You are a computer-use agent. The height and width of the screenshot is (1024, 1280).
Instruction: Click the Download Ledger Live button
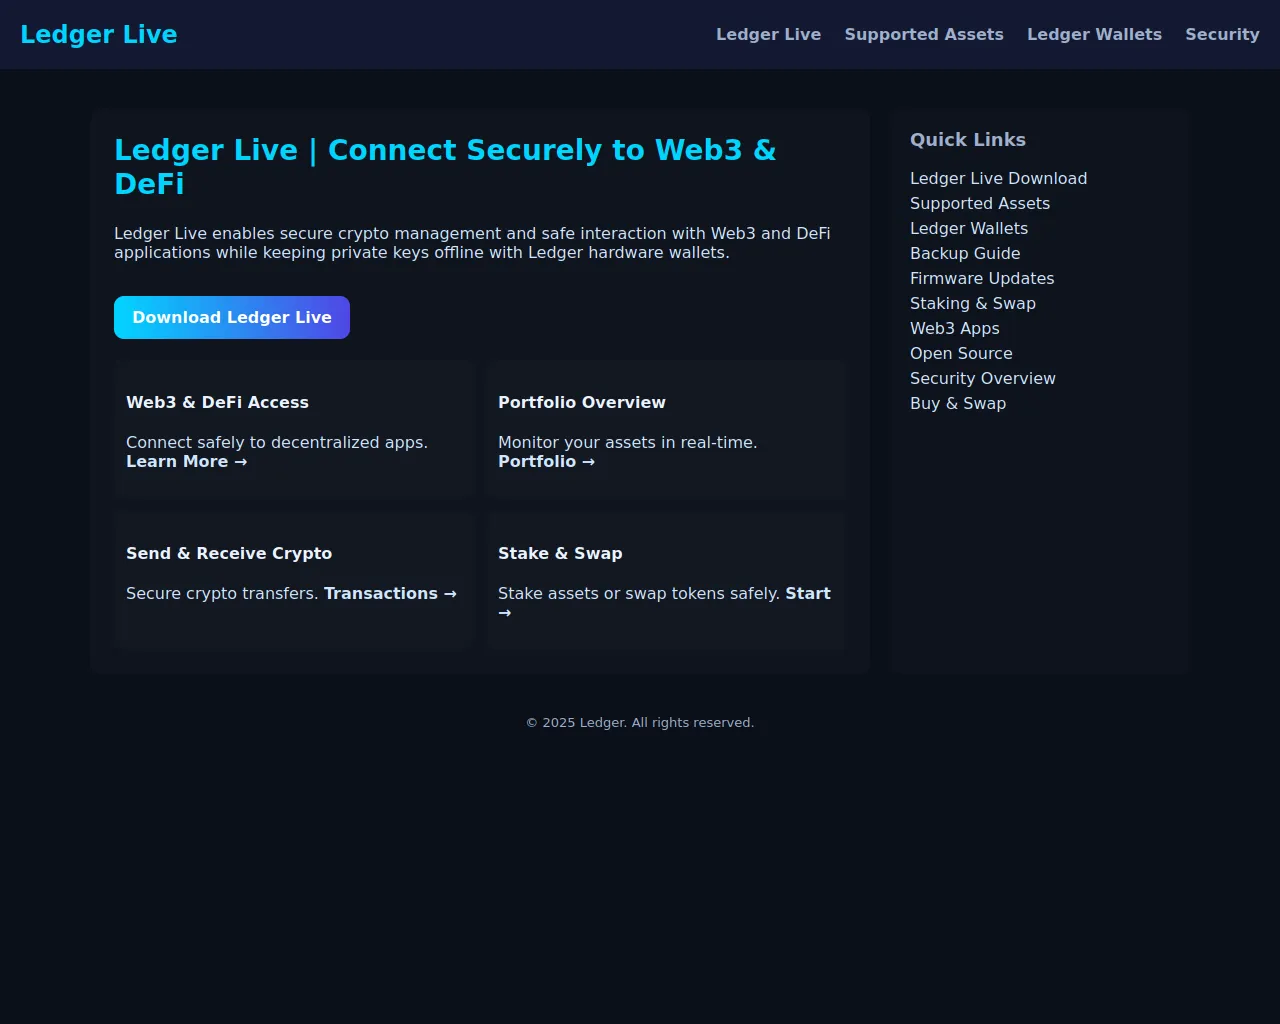click(x=232, y=317)
